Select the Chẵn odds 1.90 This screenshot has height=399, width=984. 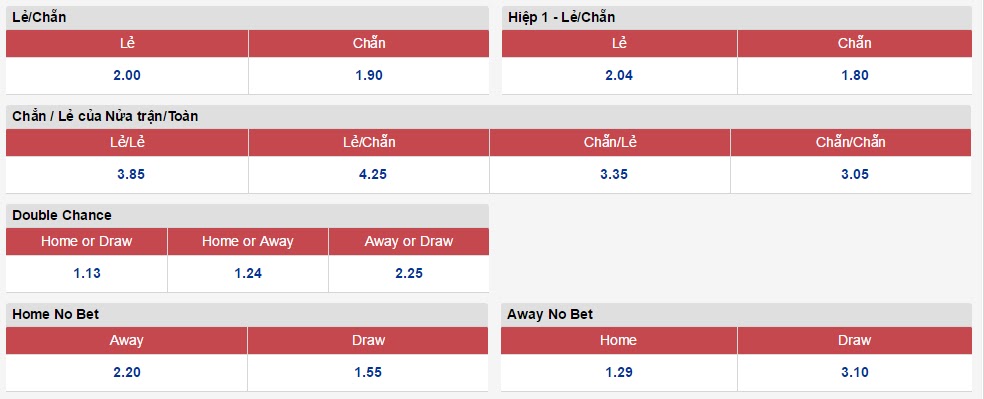coord(368,75)
